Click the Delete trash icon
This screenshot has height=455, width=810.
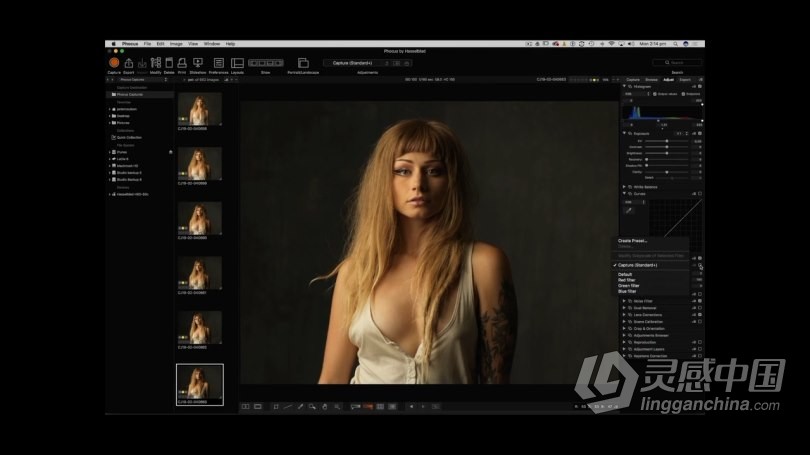(169, 63)
